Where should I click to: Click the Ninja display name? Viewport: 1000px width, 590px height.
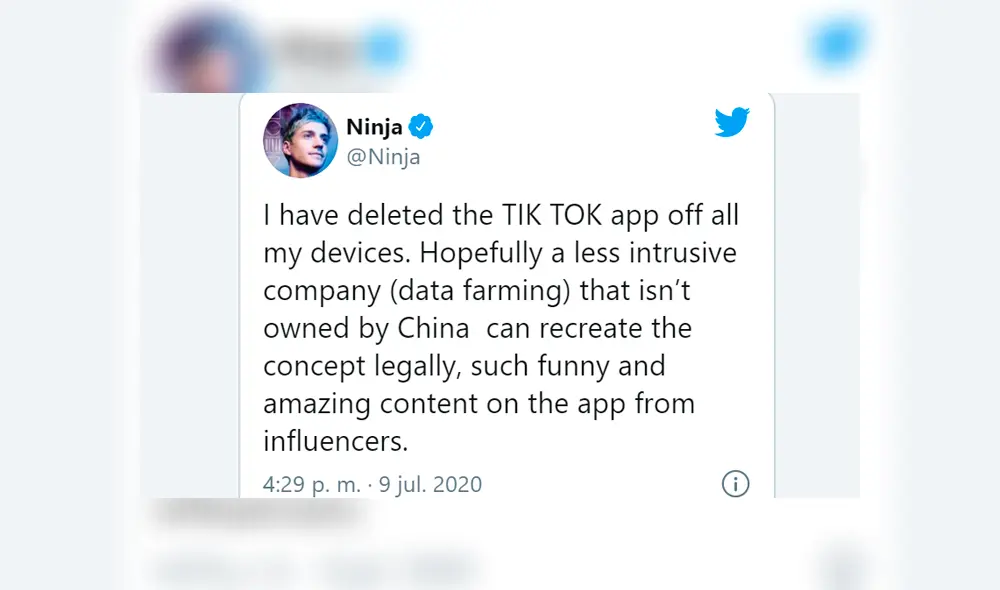[x=374, y=127]
